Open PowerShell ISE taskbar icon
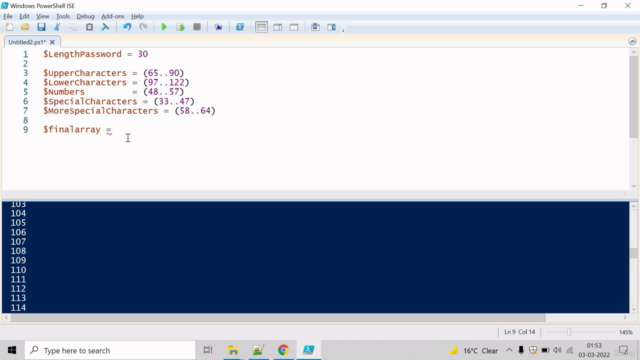Screen dimensions: 640x360 (x=309, y=350)
